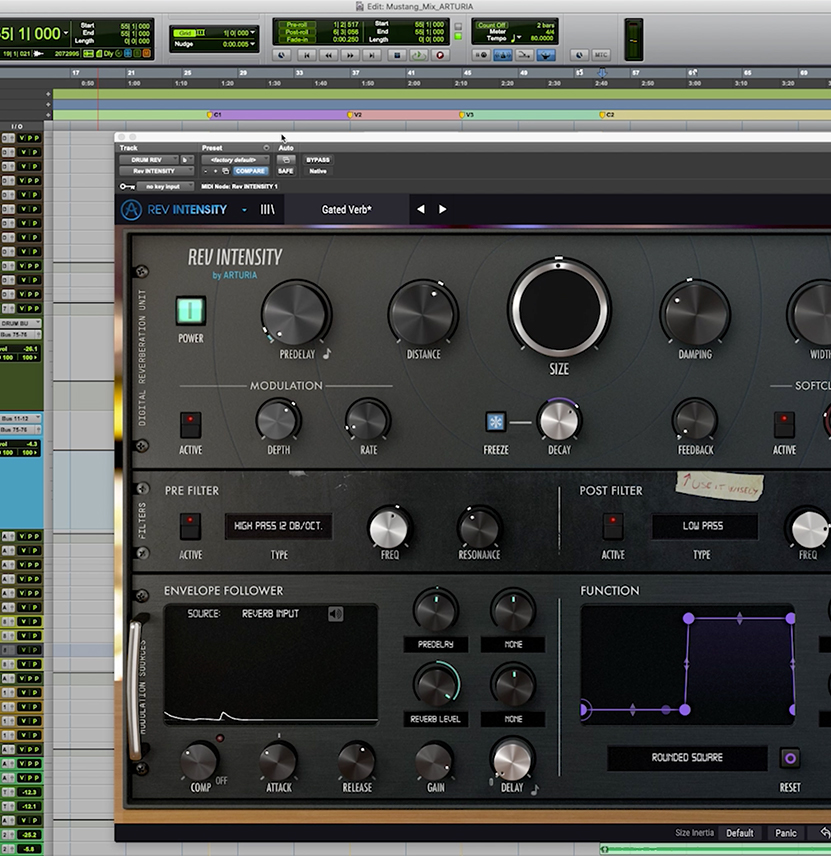Viewport: 831px width, 856px height.
Task: Go to previous preset arrow
Action: tap(420, 209)
